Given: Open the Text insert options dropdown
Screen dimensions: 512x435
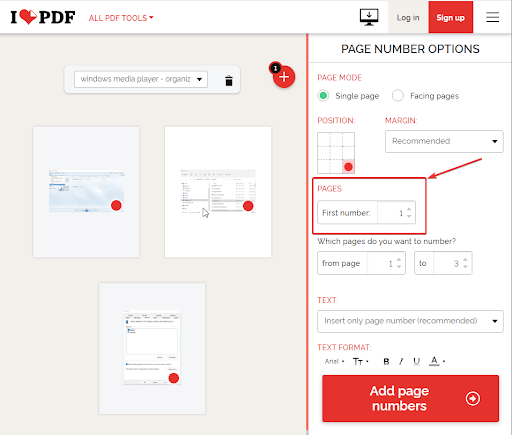Looking at the screenshot, I should pyautogui.click(x=410, y=321).
